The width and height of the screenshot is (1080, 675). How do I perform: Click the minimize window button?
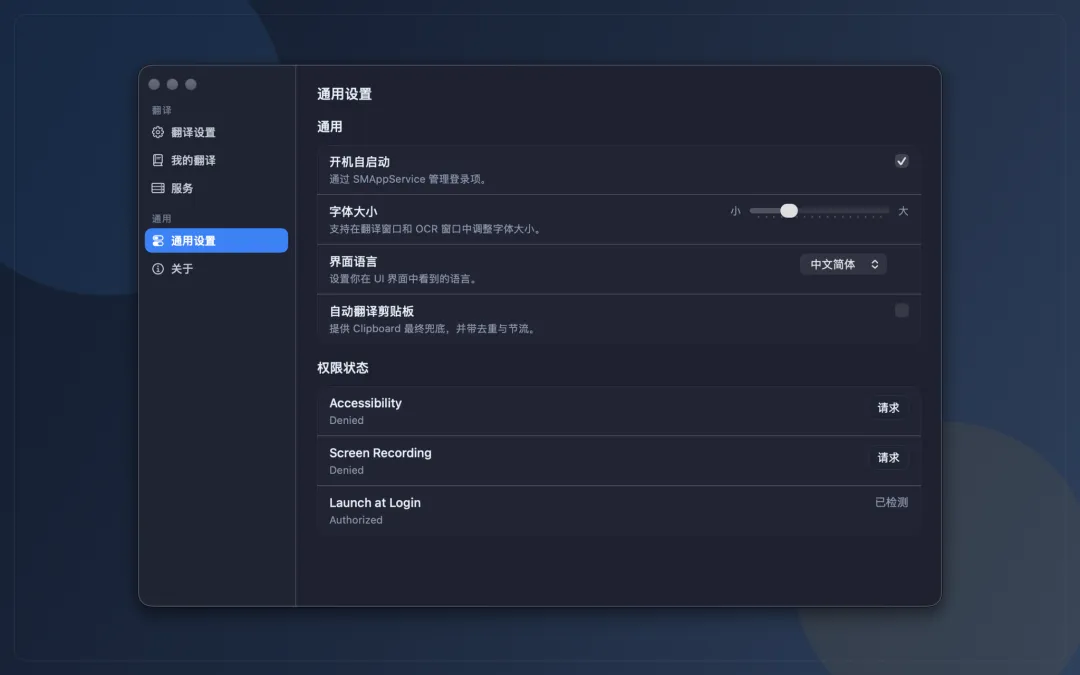pos(172,84)
